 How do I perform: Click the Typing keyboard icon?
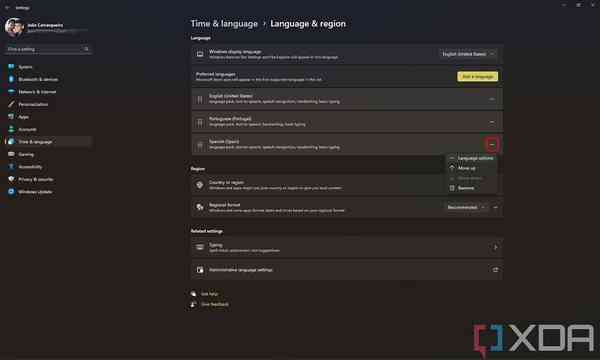point(200,247)
